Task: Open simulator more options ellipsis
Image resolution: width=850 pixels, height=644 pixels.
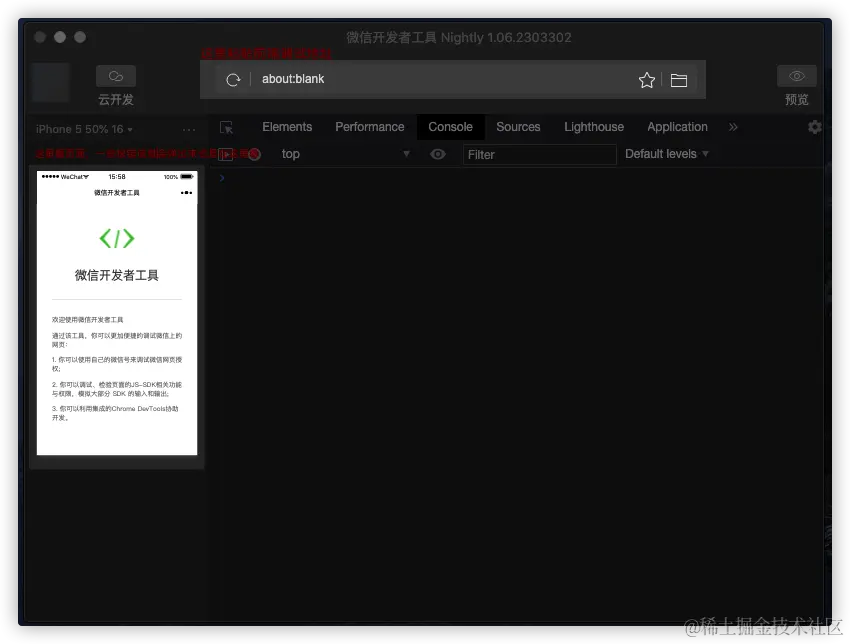Action: (x=189, y=130)
